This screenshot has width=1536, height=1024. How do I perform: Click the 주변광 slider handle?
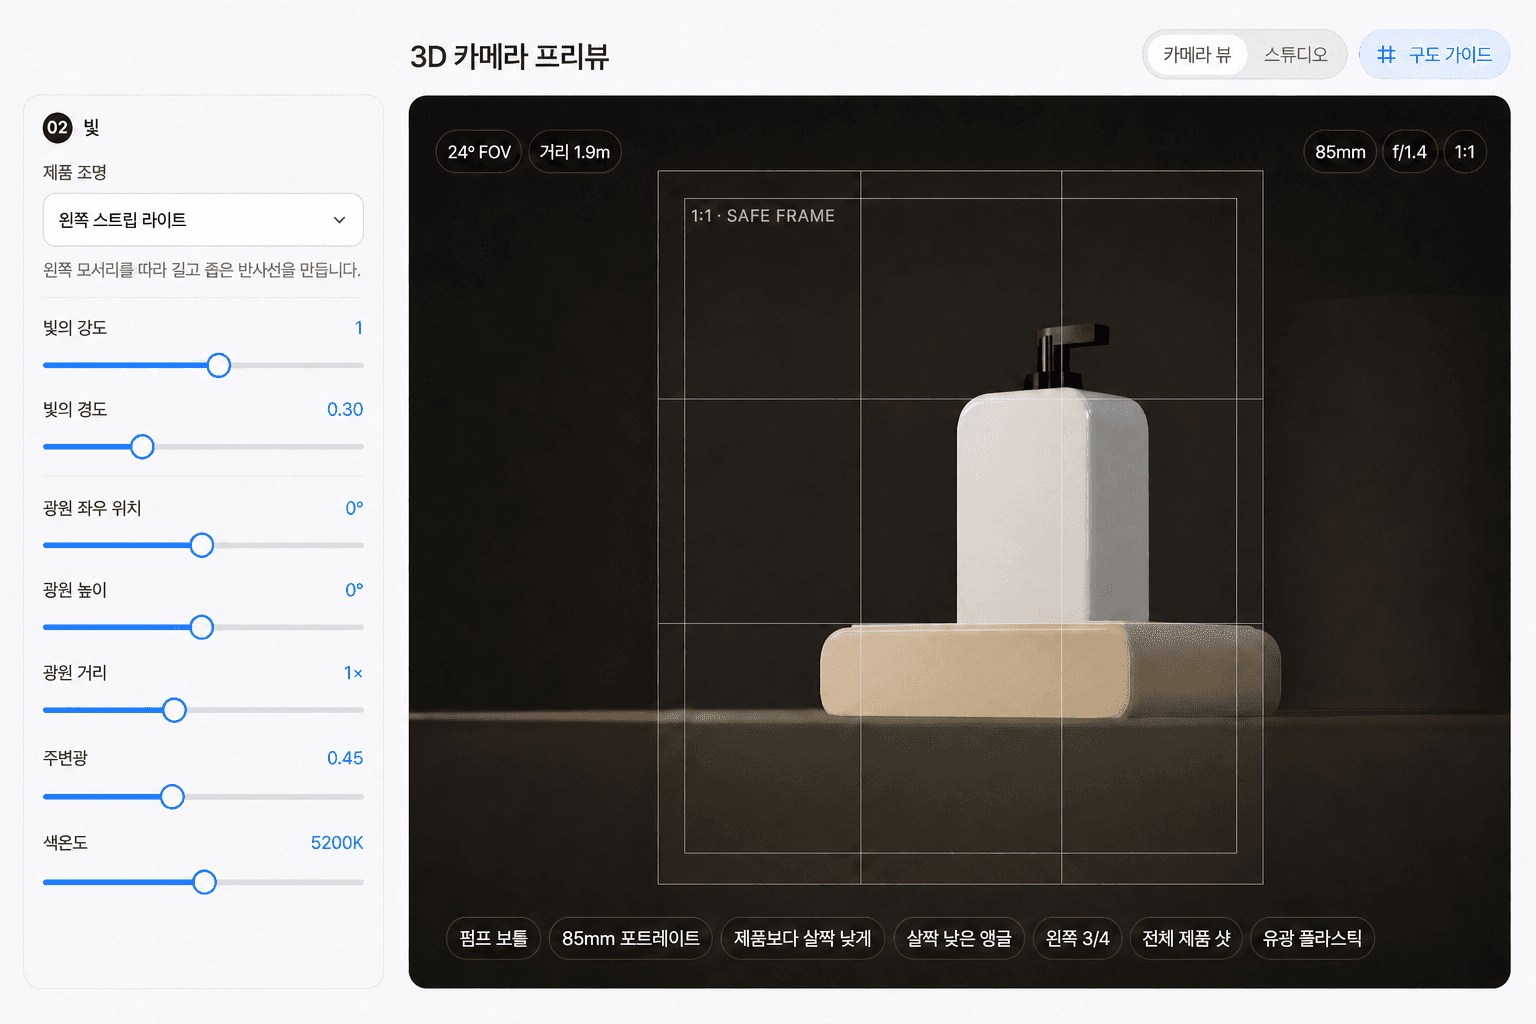172,797
